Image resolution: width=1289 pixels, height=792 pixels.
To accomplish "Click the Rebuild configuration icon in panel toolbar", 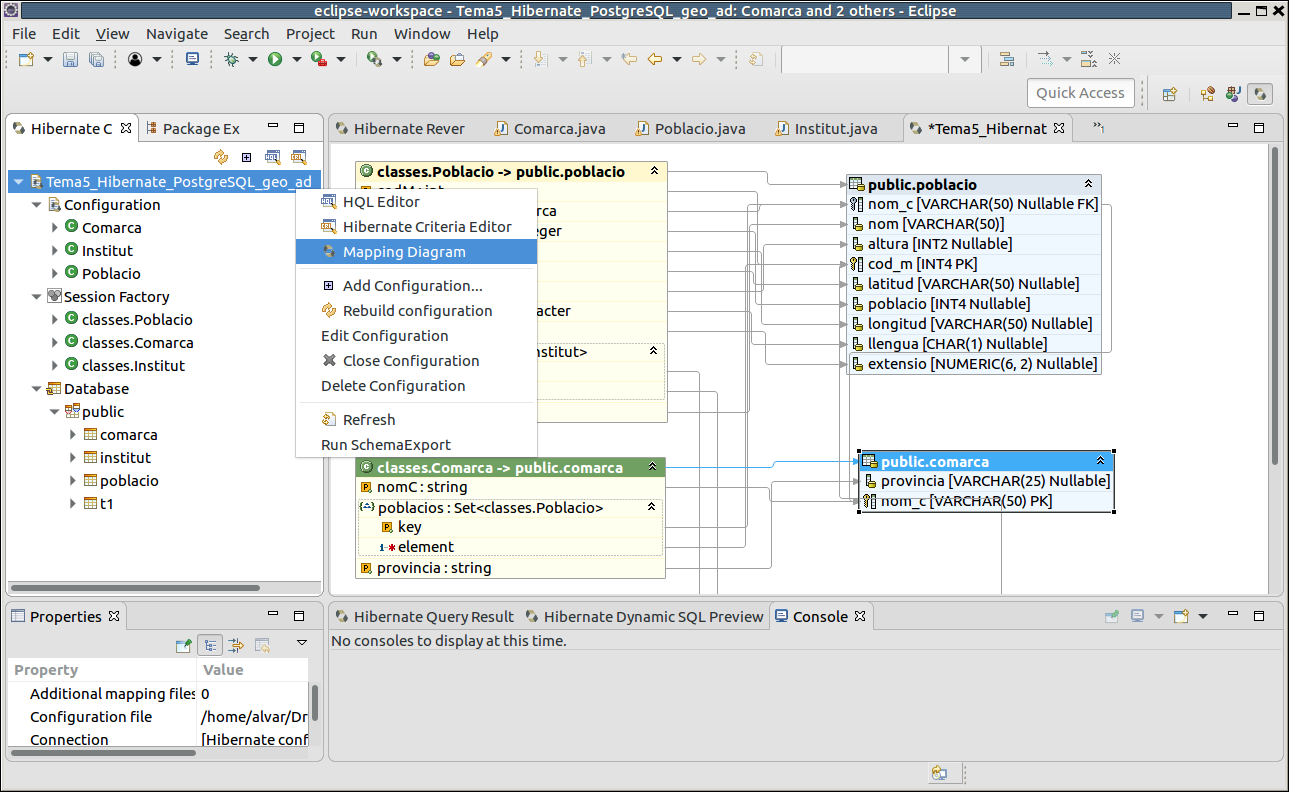I will [x=221, y=157].
